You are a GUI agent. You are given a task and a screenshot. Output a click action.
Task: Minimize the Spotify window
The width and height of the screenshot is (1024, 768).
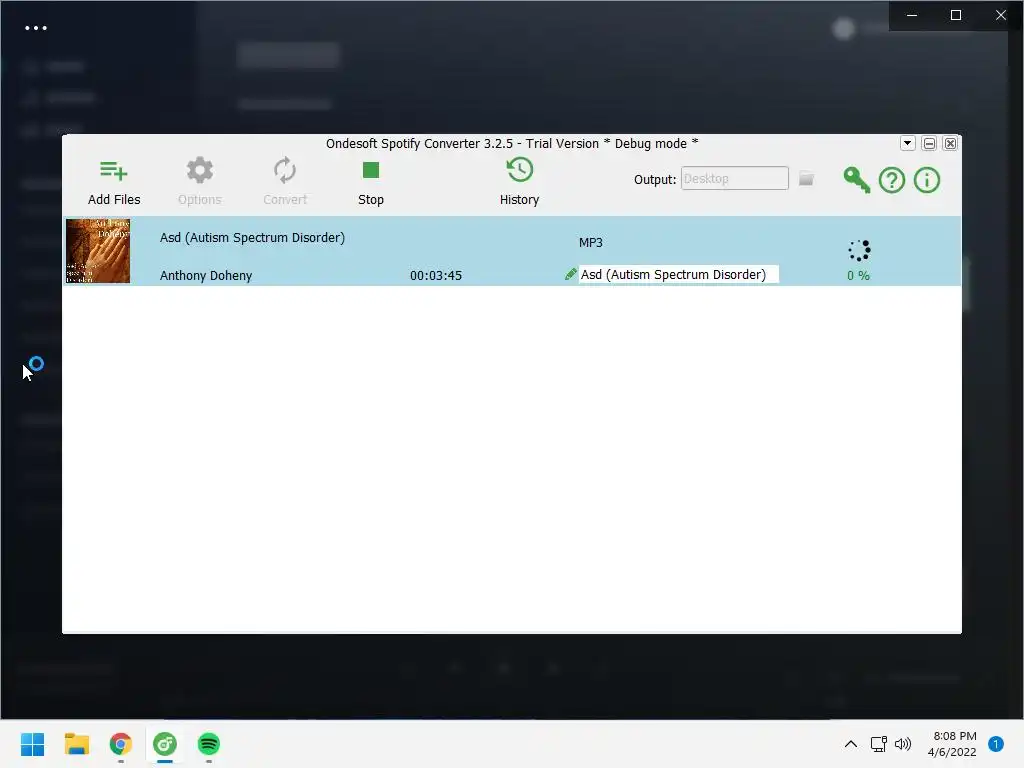[x=912, y=15]
